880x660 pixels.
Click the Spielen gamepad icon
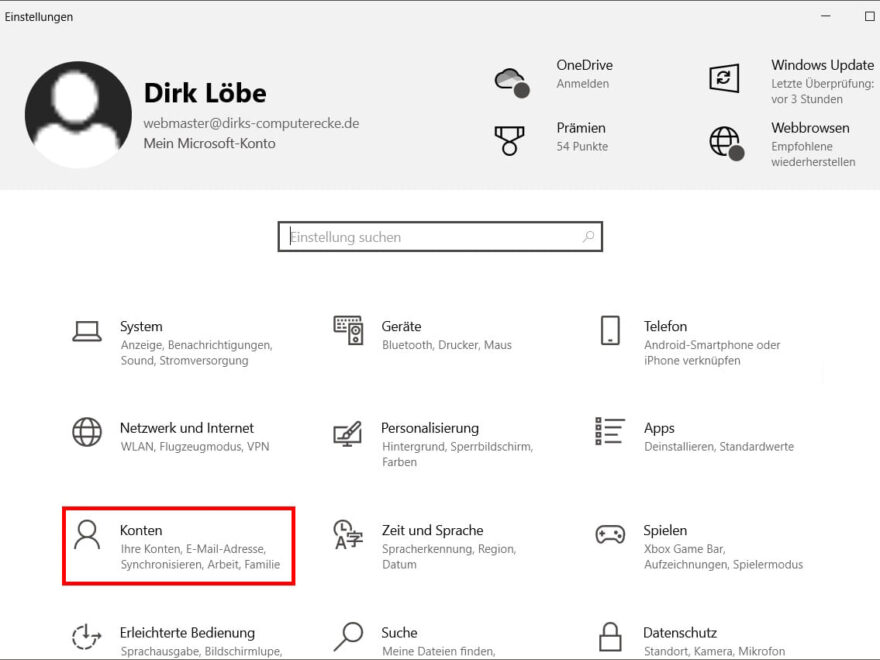point(610,534)
